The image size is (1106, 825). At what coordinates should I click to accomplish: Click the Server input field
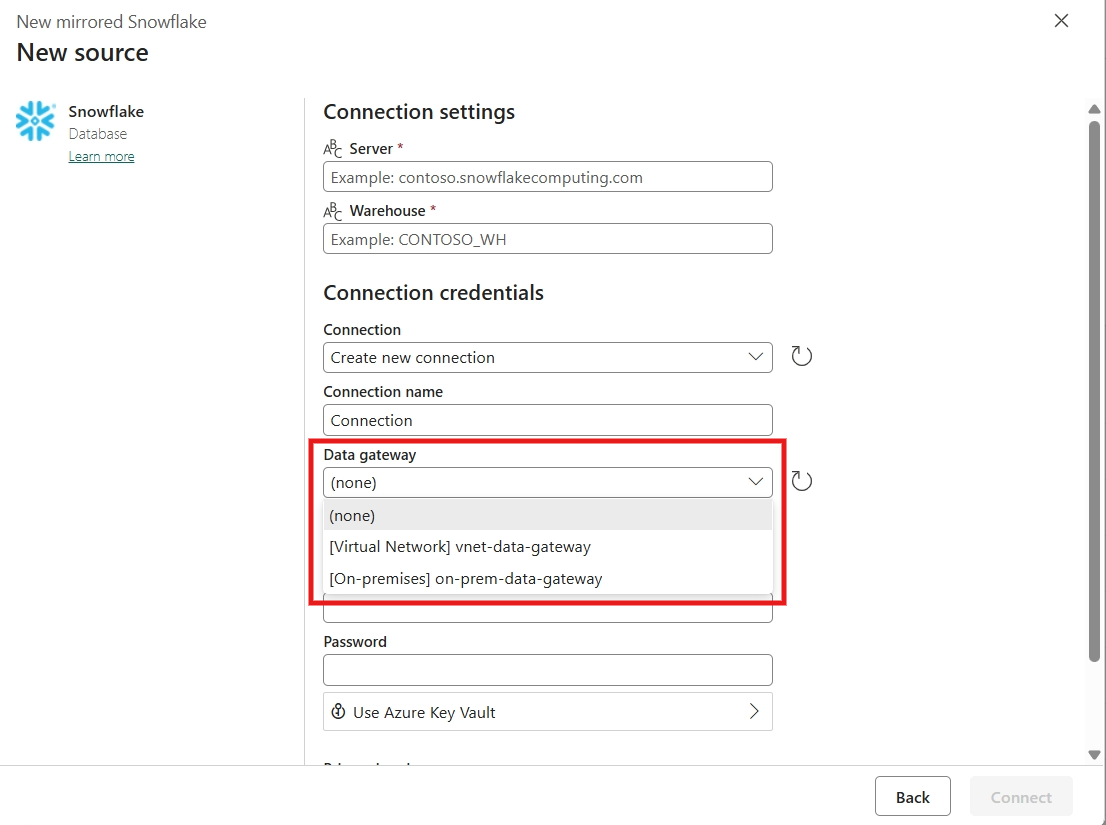click(x=548, y=176)
